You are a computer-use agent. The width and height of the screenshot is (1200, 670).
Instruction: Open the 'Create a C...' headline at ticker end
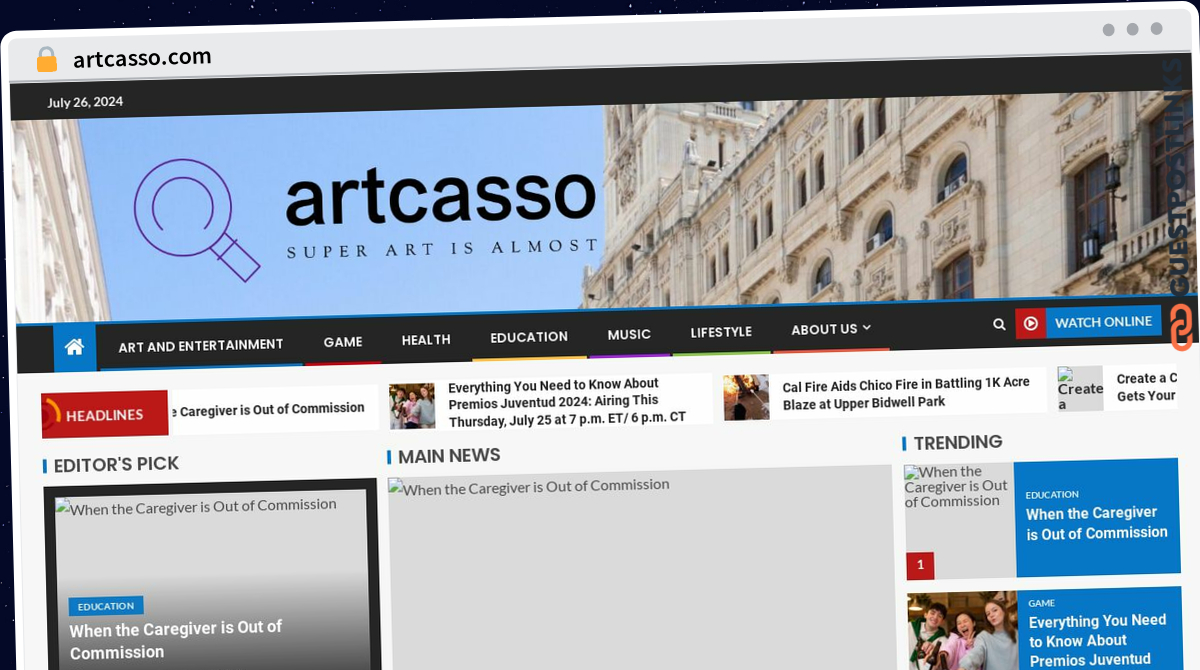click(1146, 387)
